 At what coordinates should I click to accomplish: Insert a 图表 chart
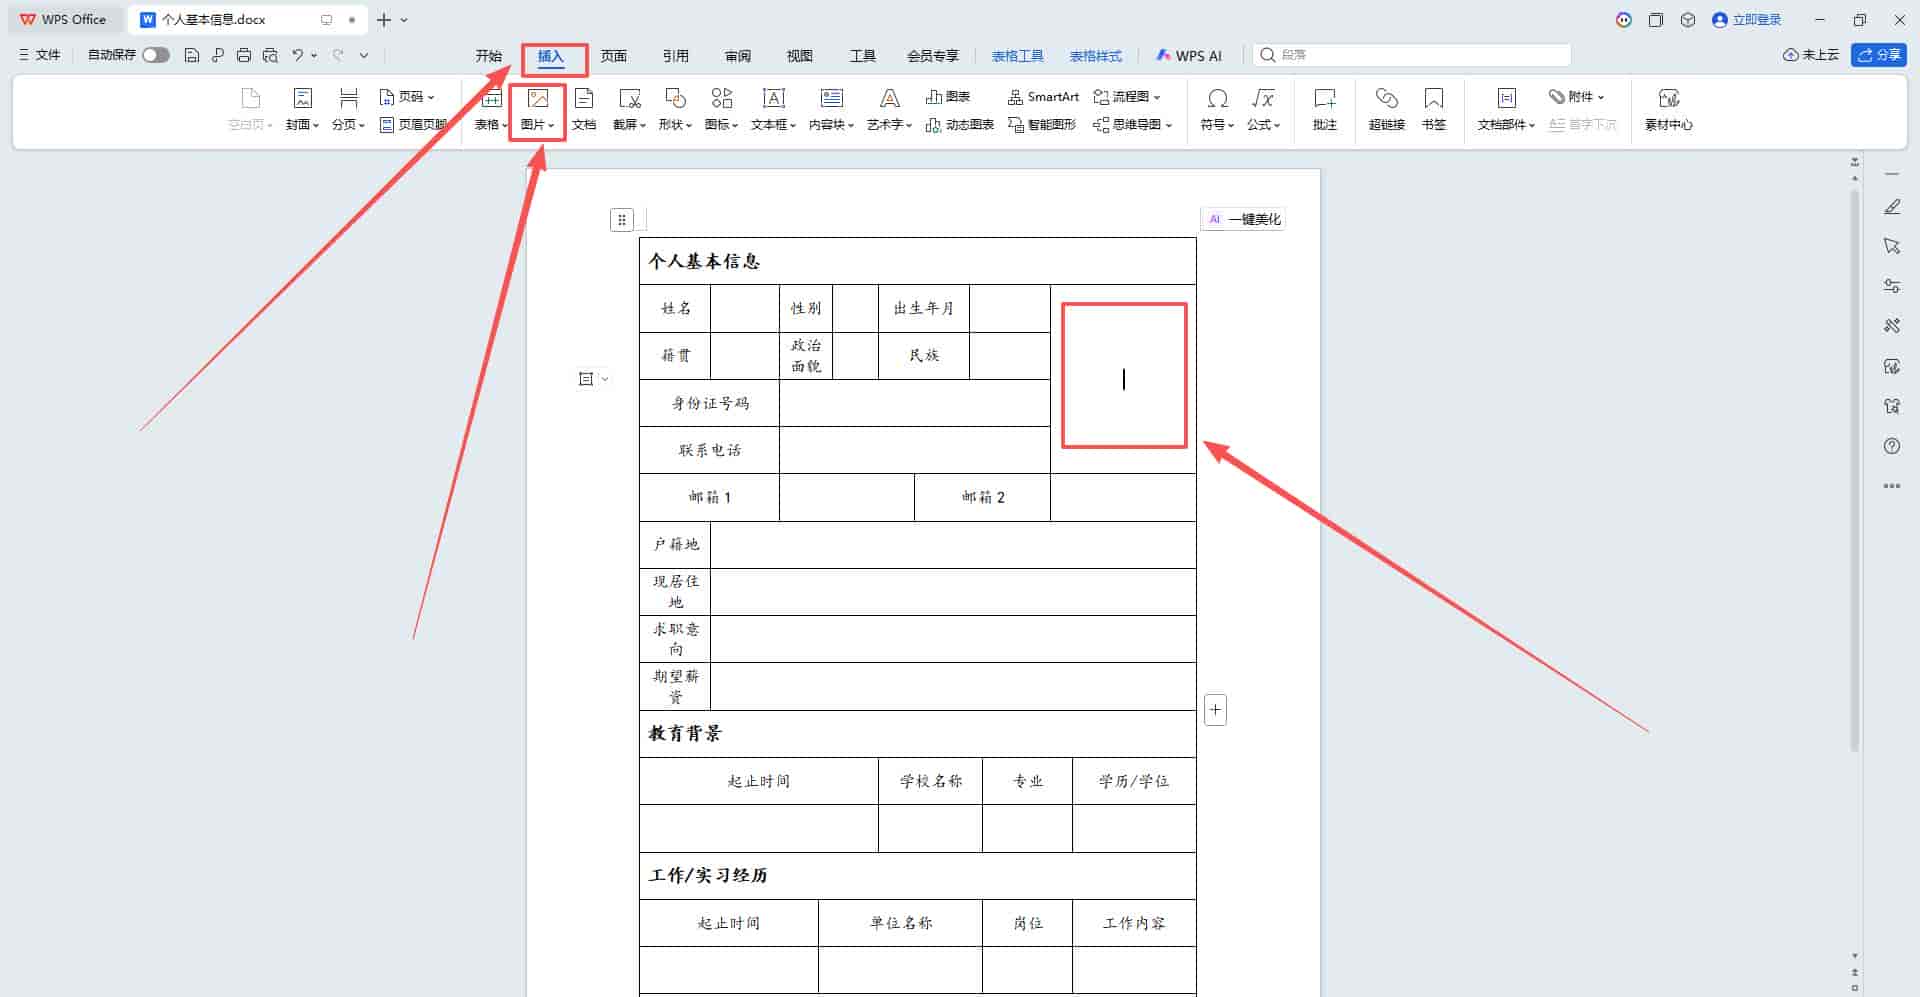click(x=948, y=97)
